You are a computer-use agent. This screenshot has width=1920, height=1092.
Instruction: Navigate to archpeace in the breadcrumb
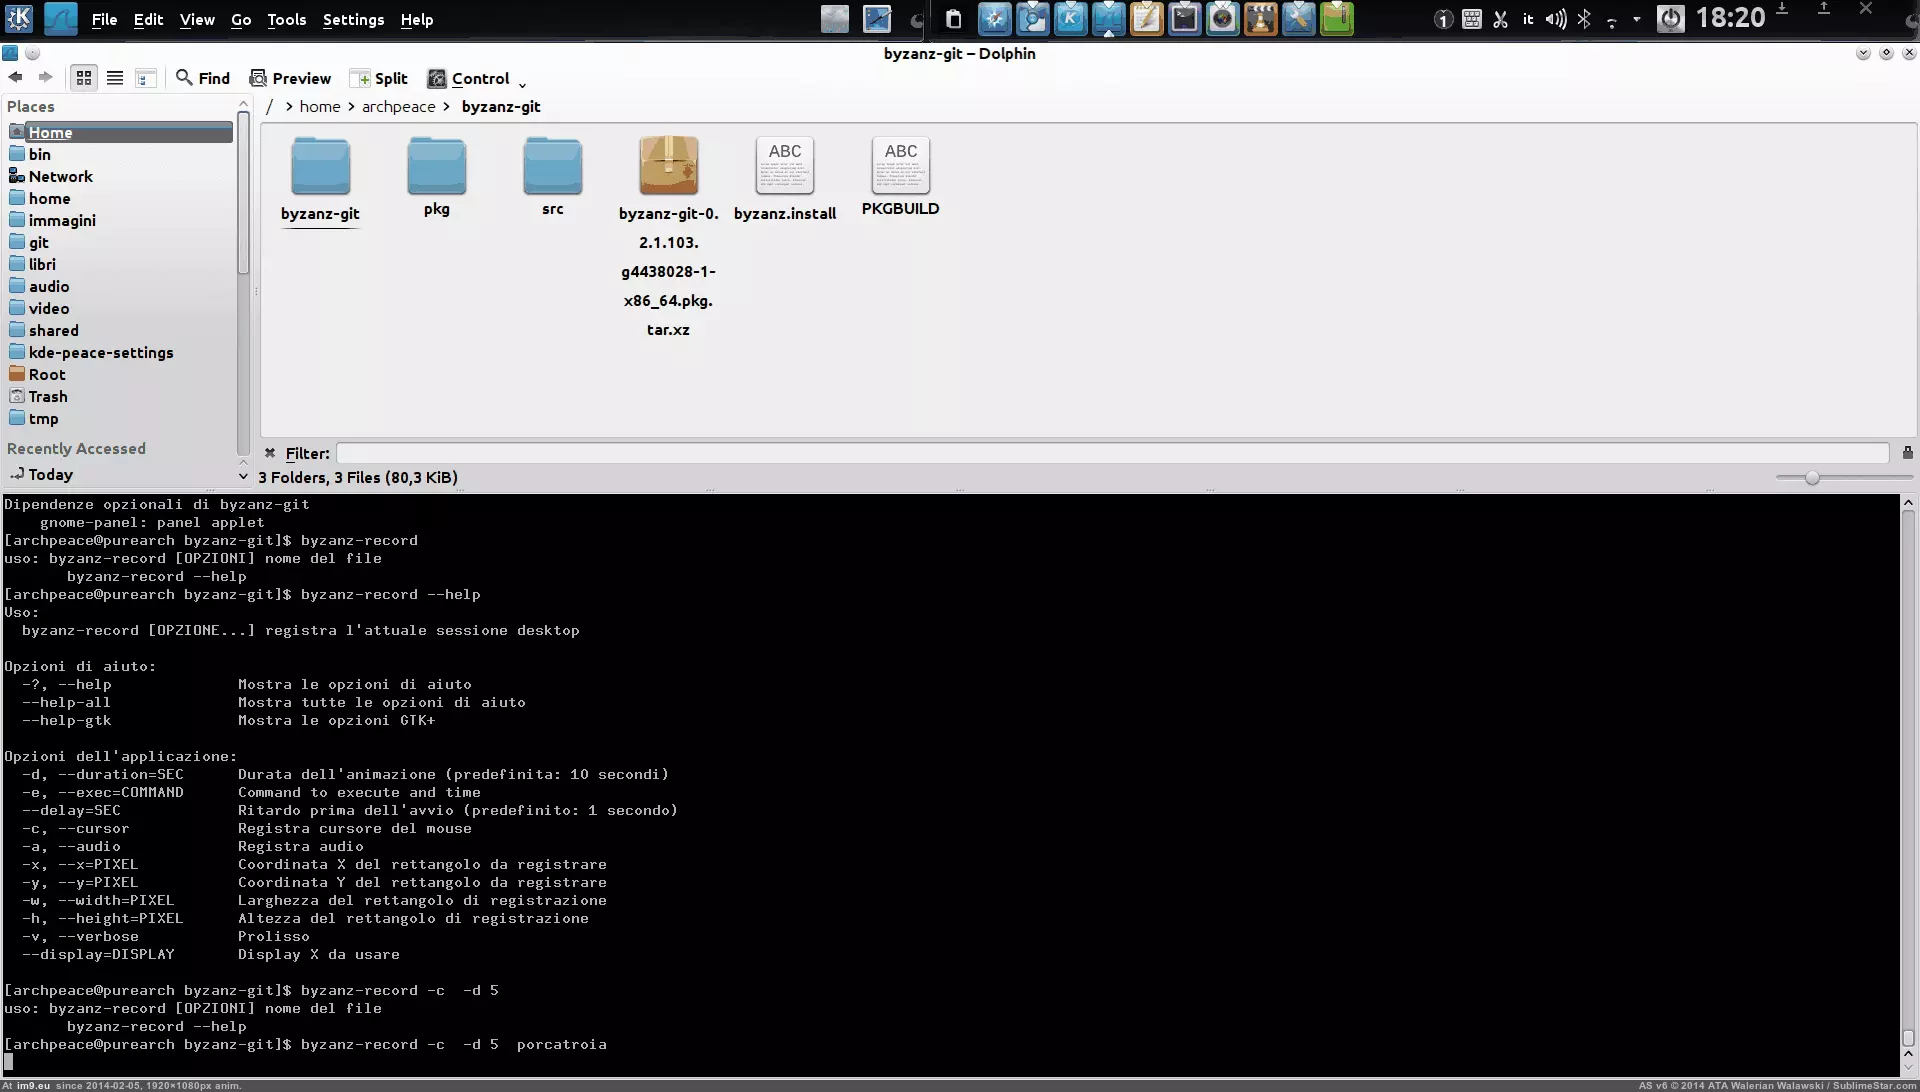click(x=398, y=106)
